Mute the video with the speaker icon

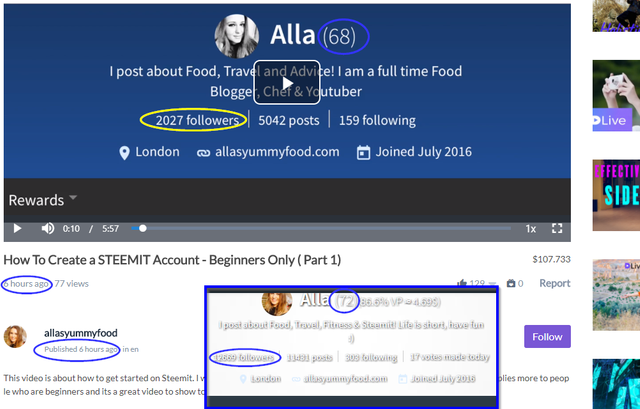(48, 228)
